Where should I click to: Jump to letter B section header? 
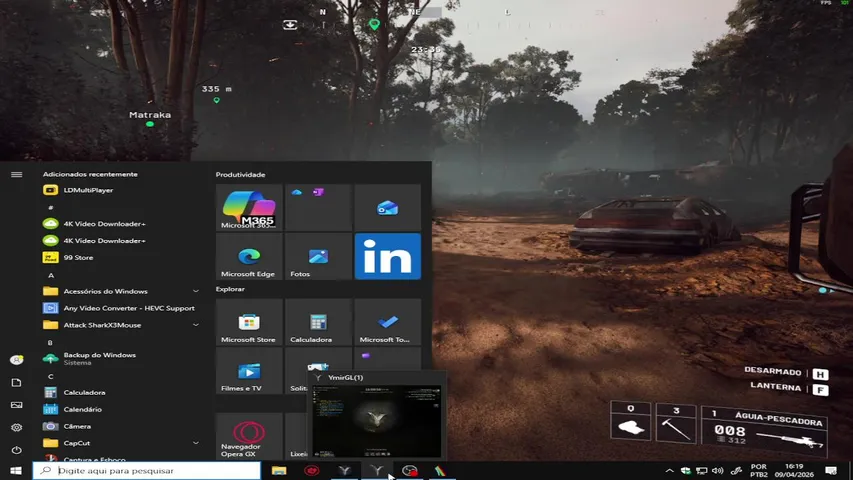(x=51, y=342)
